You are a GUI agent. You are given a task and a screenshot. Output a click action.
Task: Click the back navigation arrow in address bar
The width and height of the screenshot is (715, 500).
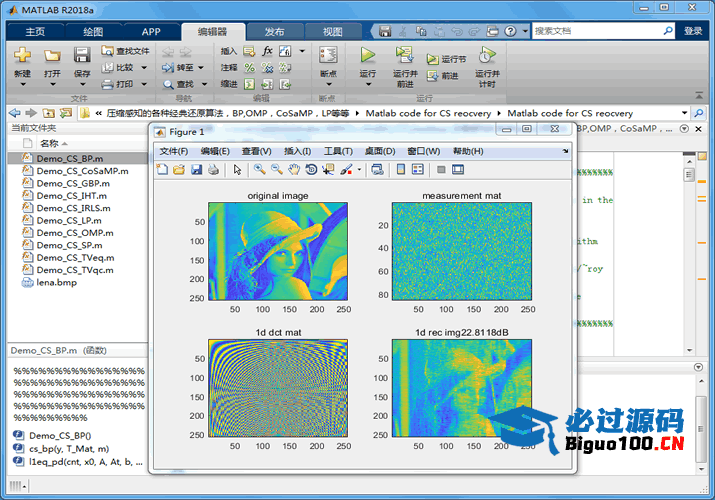15,113
